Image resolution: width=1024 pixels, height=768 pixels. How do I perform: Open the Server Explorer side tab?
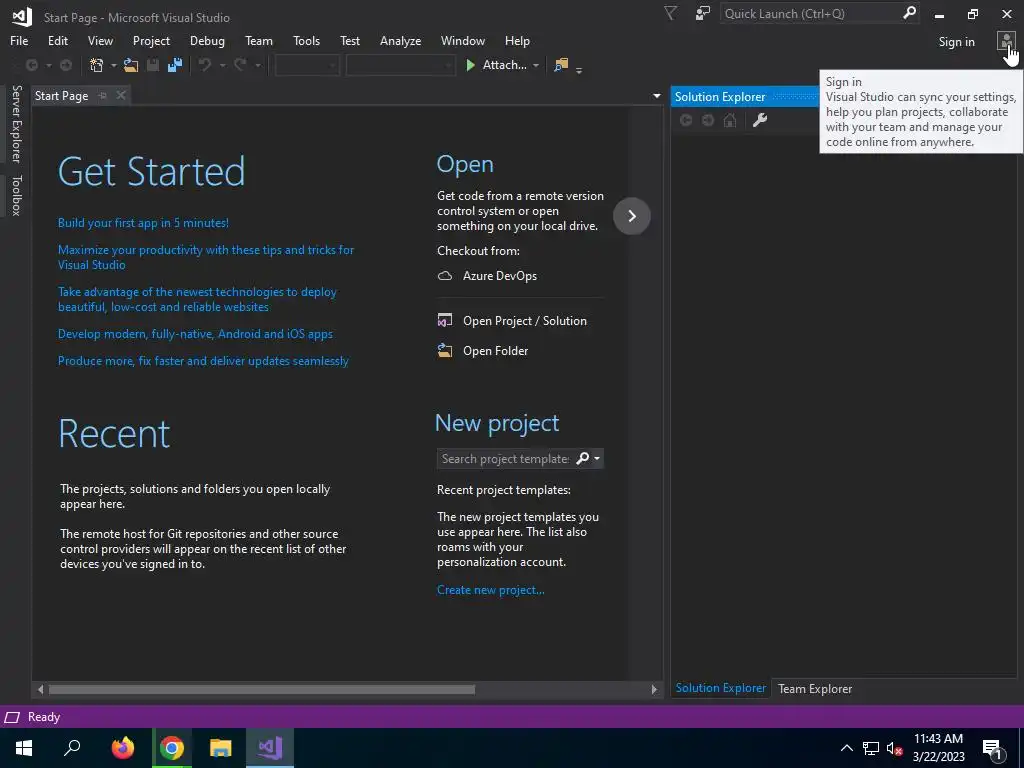coord(16,123)
